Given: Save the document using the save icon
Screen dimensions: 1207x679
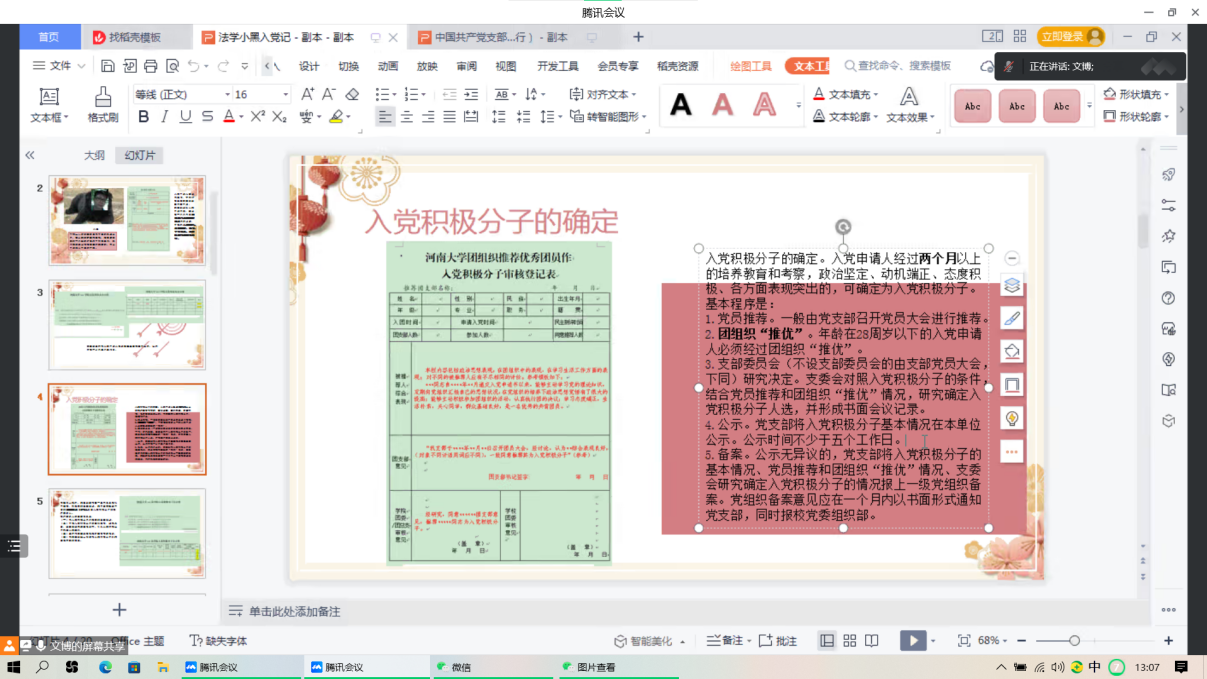Looking at the screenshot, I should click(107, 66).
